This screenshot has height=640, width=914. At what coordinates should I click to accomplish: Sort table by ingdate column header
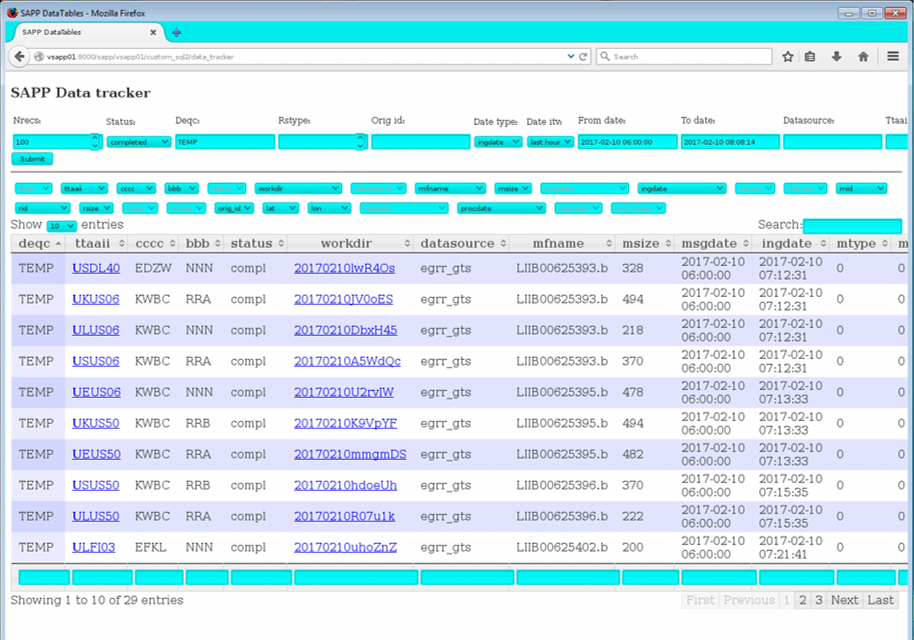point(791,244)
